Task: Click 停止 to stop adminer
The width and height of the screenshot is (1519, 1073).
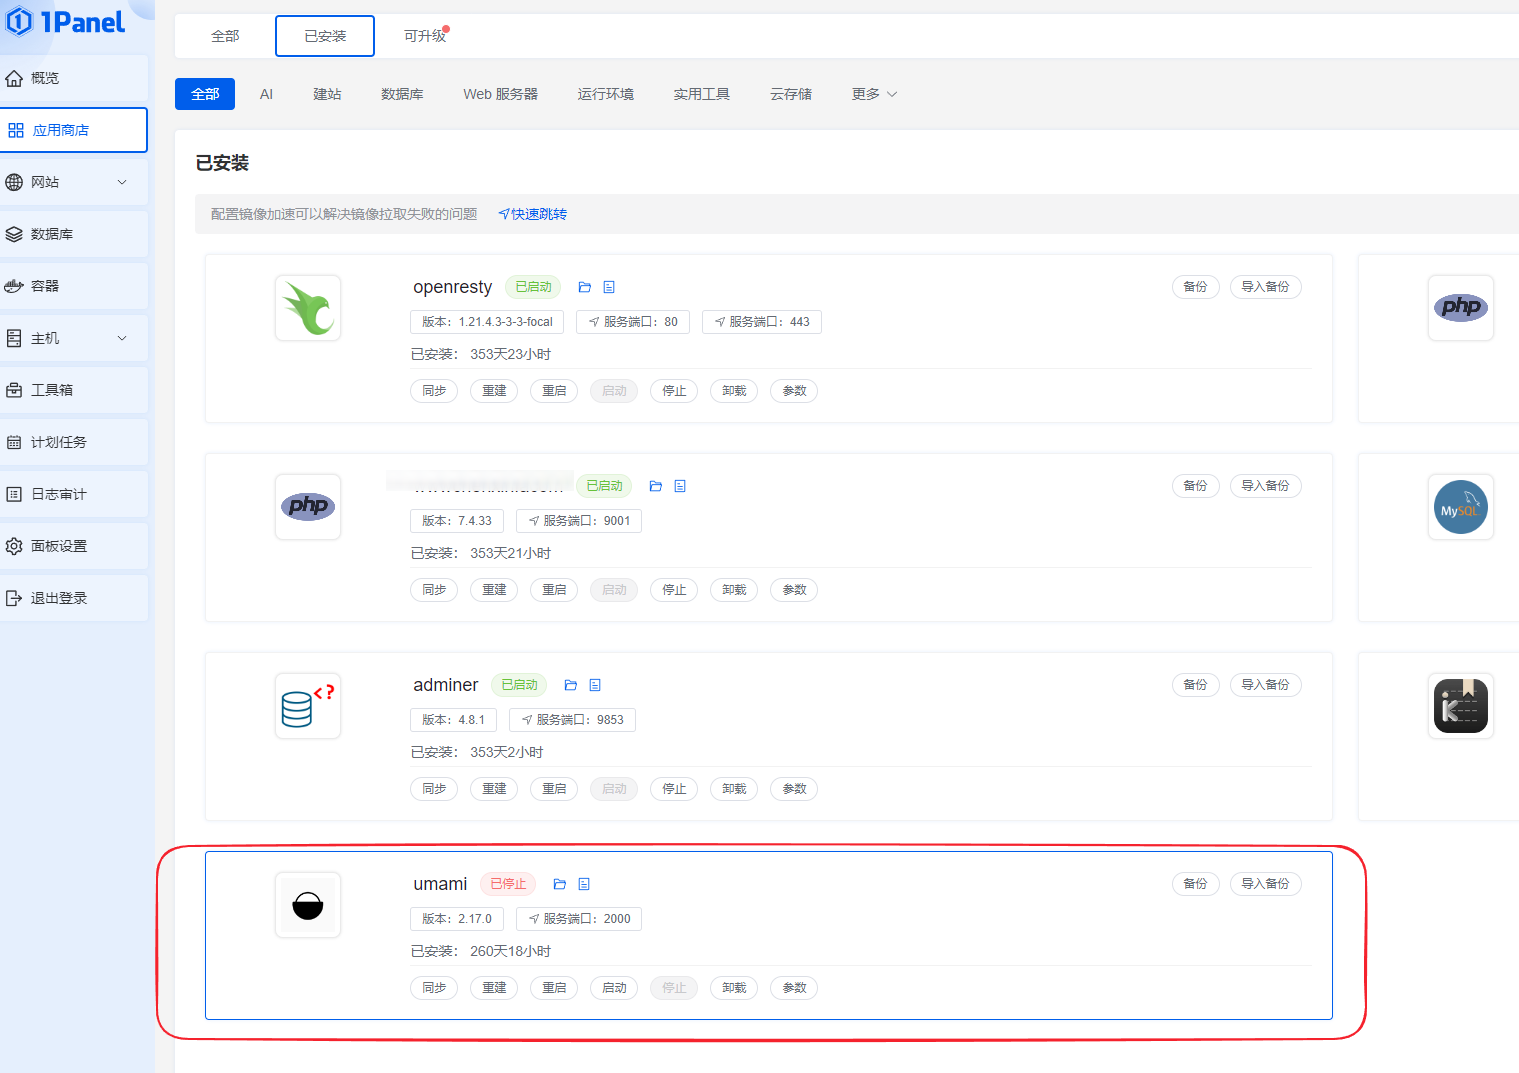Action: [674, 789]
